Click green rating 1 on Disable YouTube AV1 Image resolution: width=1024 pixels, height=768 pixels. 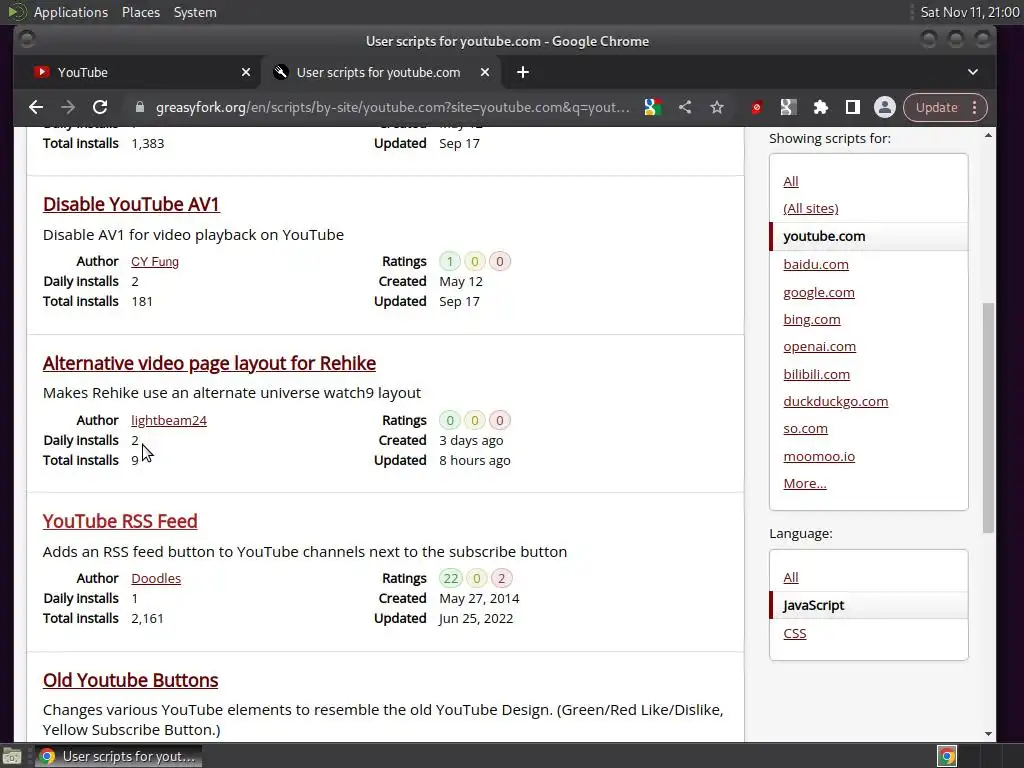pos(449,262)
